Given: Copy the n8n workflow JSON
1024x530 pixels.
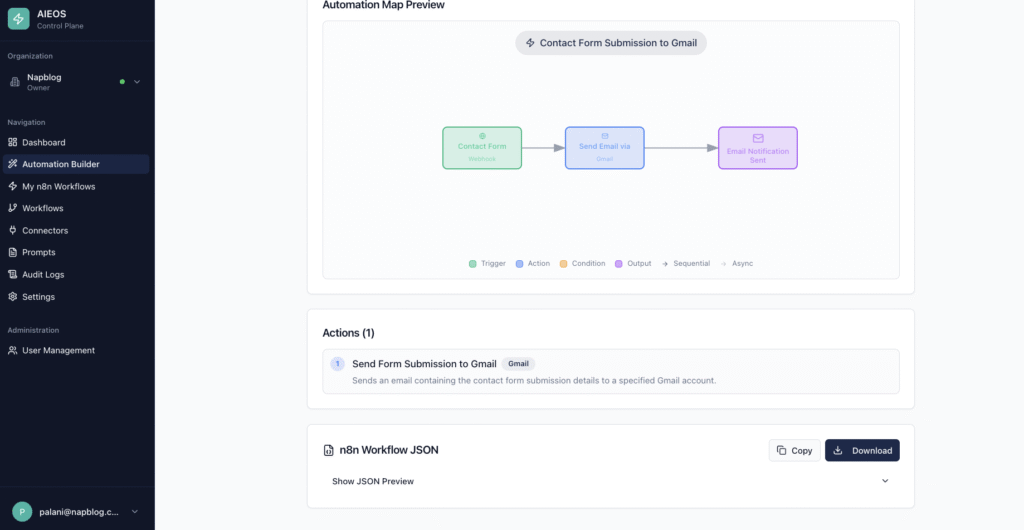Looking at the screenshot, I should click(x=794, y=450).
